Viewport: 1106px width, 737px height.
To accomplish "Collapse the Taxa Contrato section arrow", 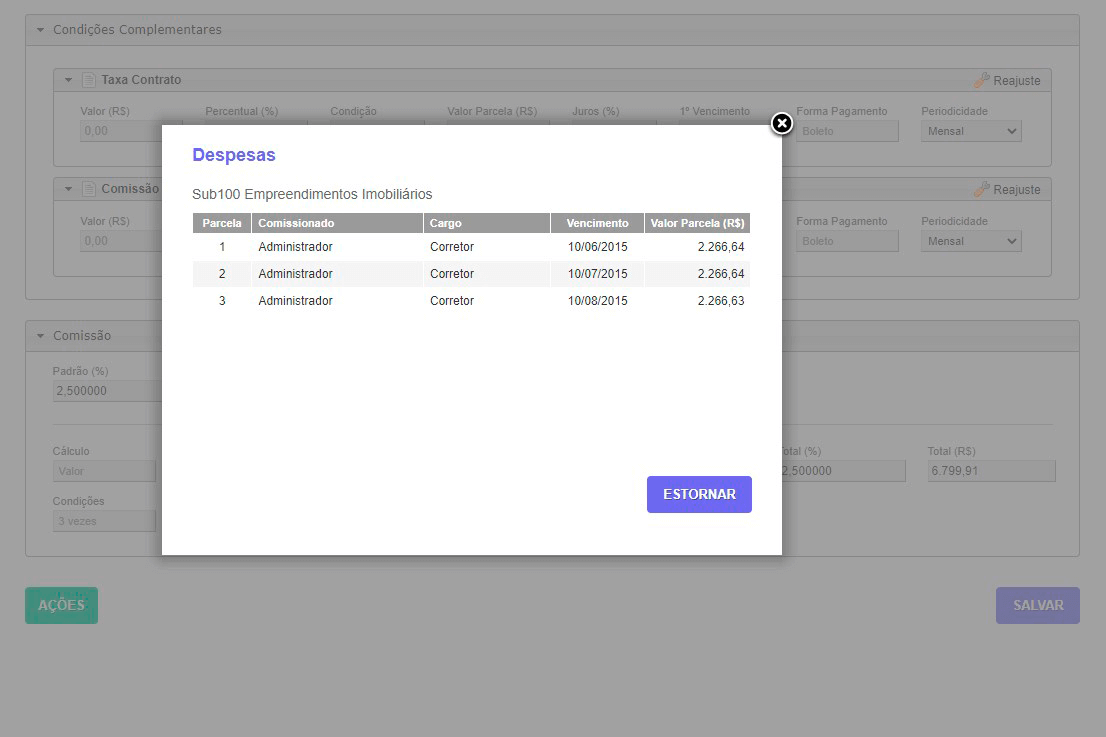I will (68, 80).
